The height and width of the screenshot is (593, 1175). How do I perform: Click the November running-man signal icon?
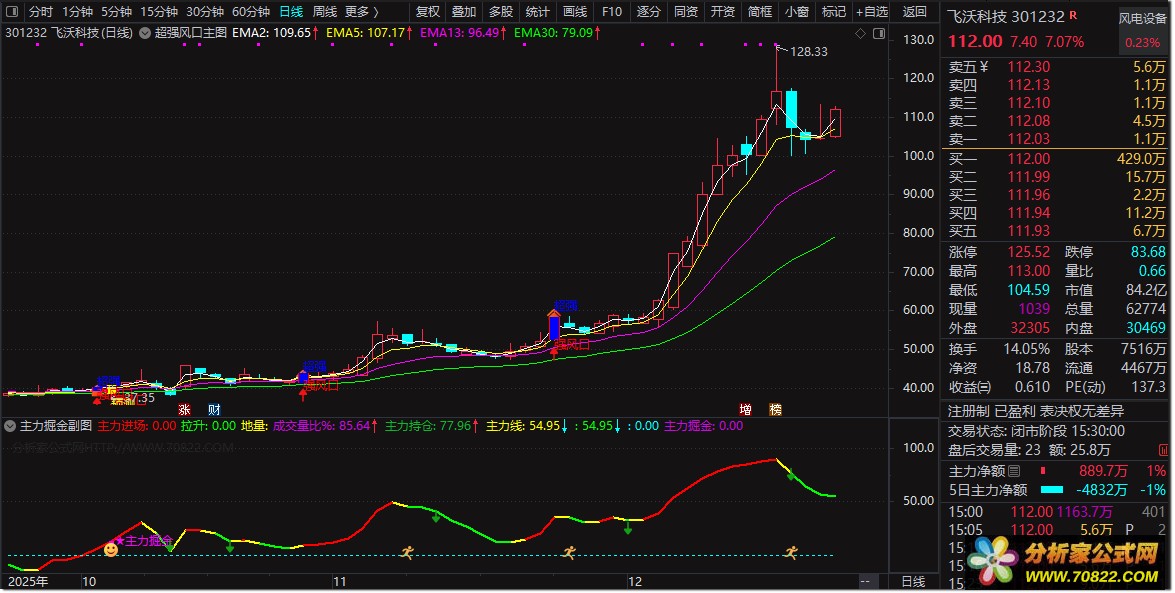(407, 553)
